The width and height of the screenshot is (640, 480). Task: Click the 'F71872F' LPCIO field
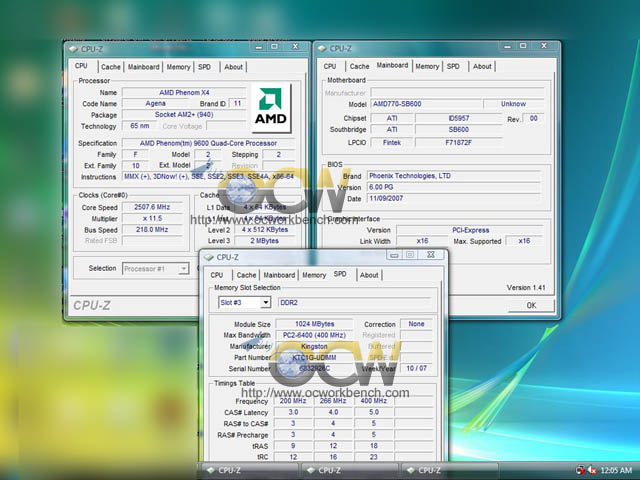459,142
